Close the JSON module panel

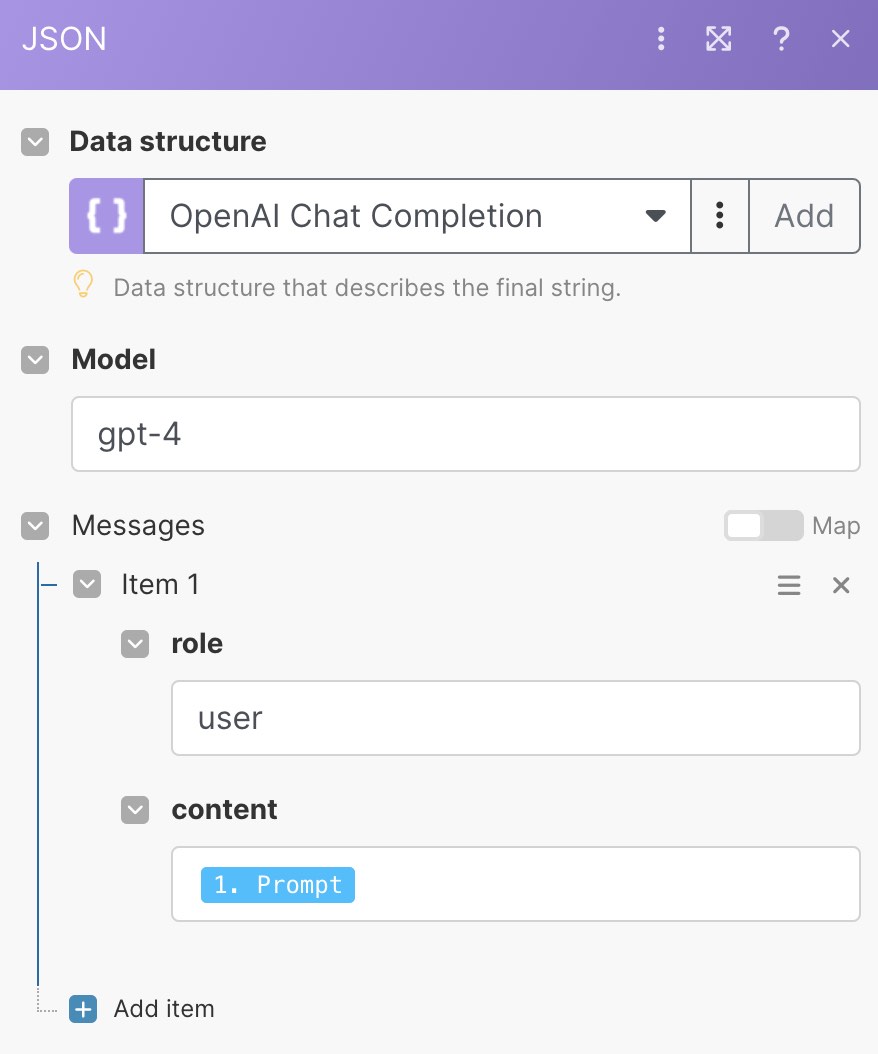[840, 39]
